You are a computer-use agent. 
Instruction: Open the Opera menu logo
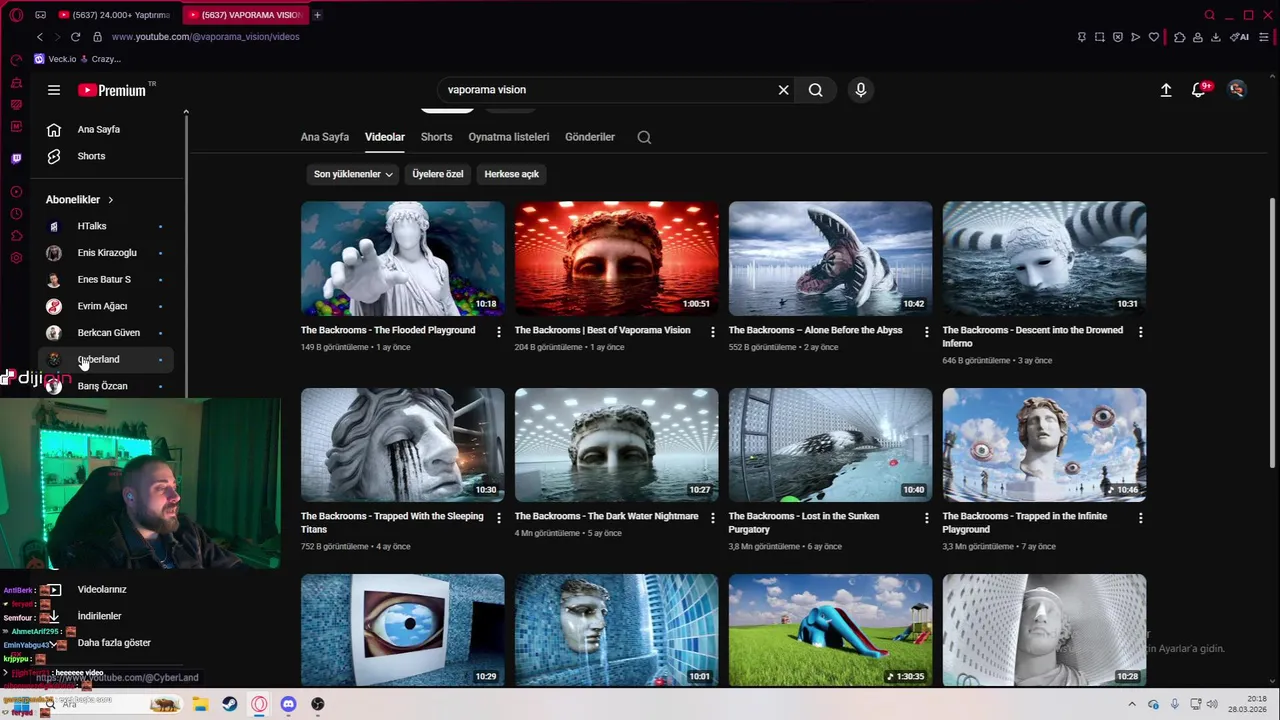pos(16,15)
